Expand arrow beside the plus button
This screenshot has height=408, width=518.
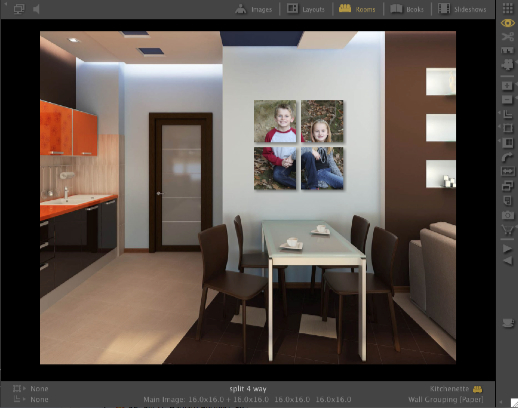[516, 83]
